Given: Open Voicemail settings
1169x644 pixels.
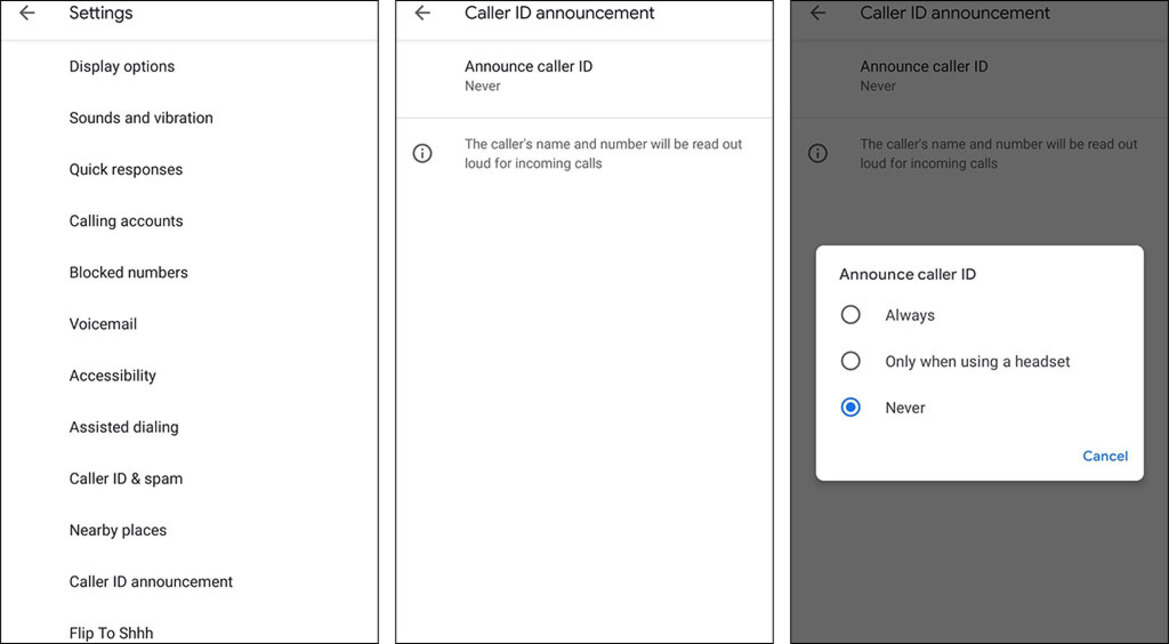Looking at the screenshot, I should (x=189, y=323).
